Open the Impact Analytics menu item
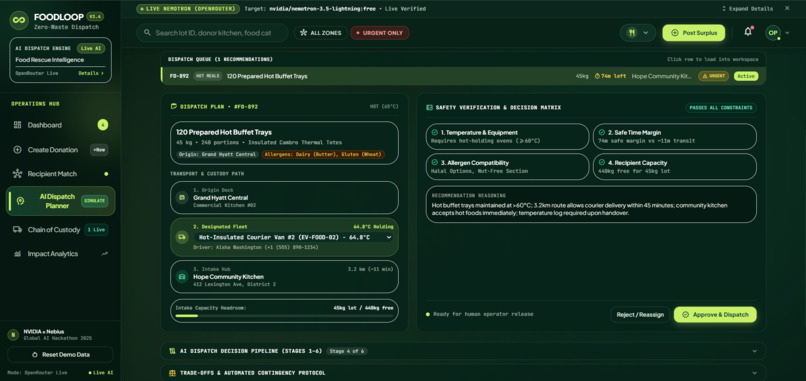806x381 pixels. (60, 254)
